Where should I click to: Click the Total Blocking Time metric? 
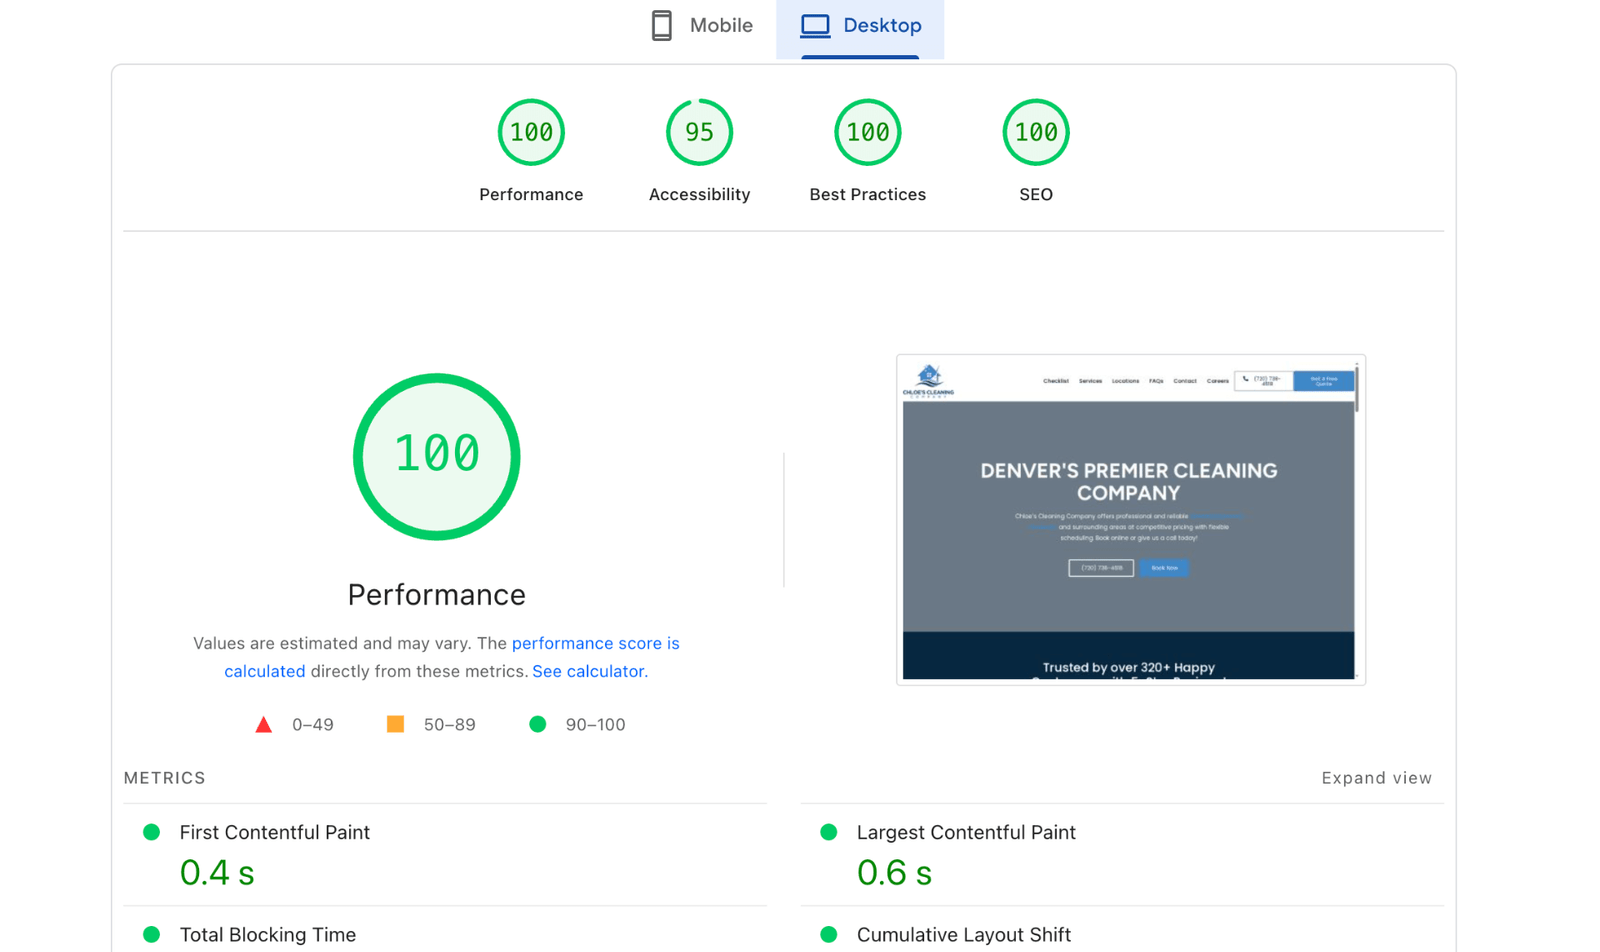tap(267, 934)
